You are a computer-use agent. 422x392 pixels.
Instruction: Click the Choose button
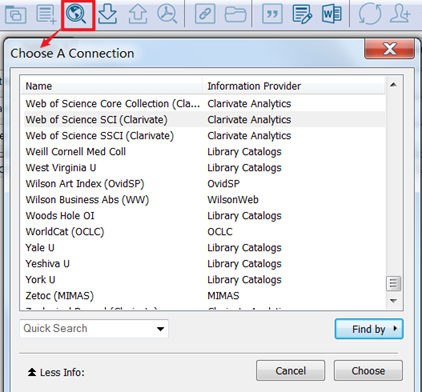pos(368,371)
